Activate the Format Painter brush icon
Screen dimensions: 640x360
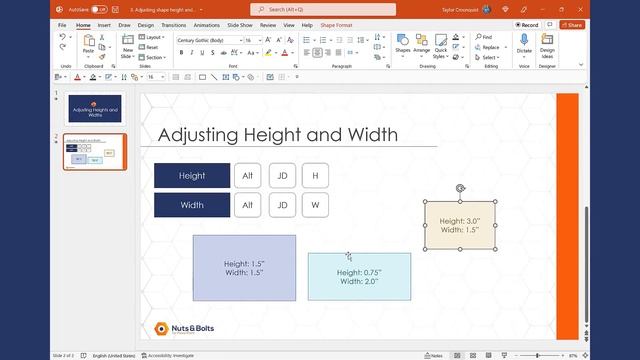tap(102, 57)
